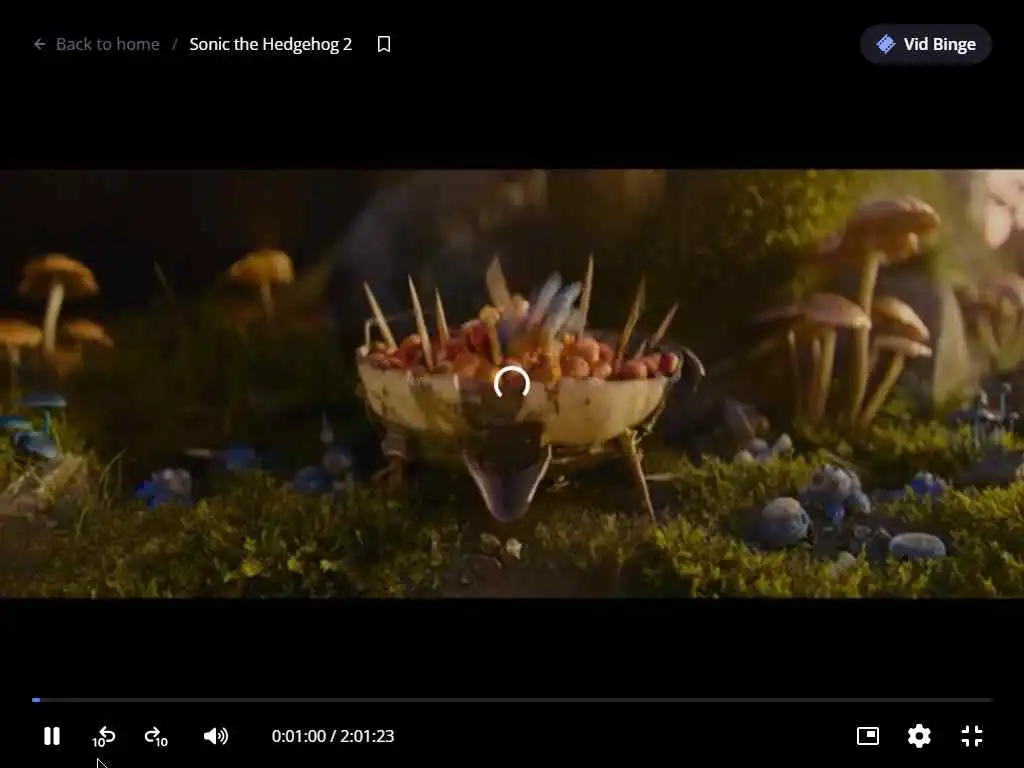This screenshot has width=1024, height=768.
Task: Go back to home
Action: click(x=97, y=44)
